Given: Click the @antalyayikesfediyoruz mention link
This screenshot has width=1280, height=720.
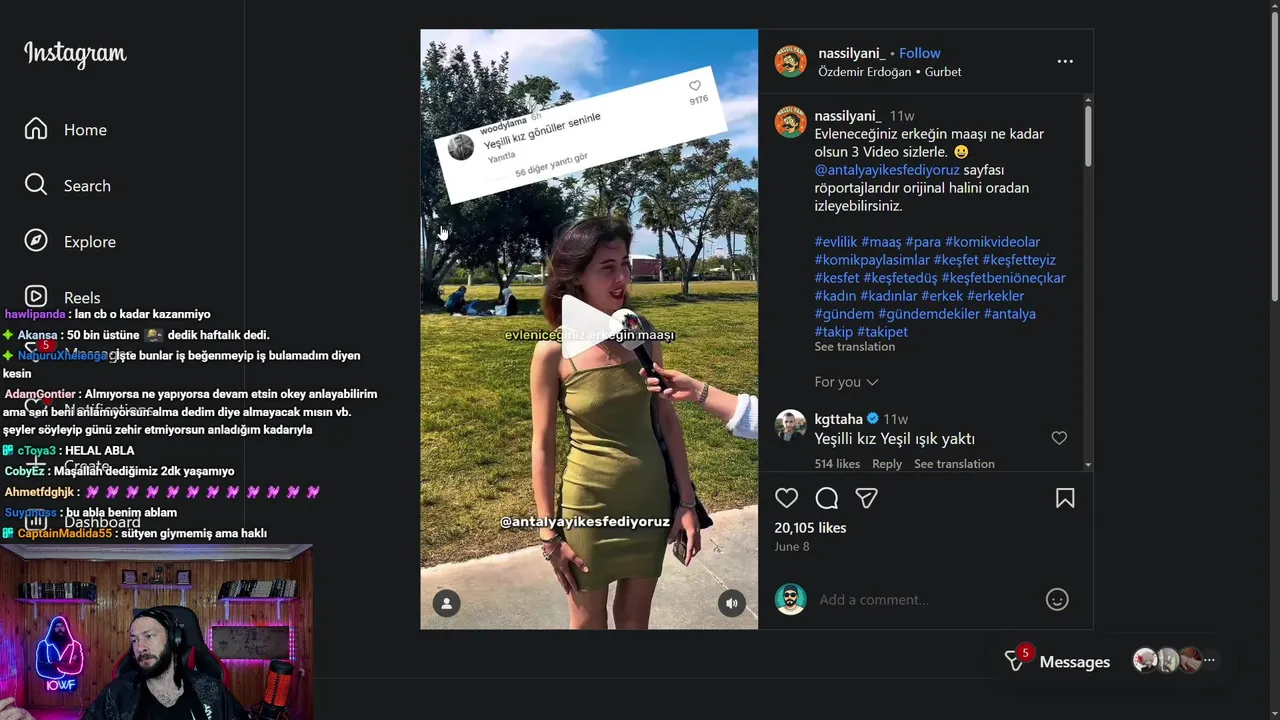Looking at the screenshot, I should click(887, 170).
